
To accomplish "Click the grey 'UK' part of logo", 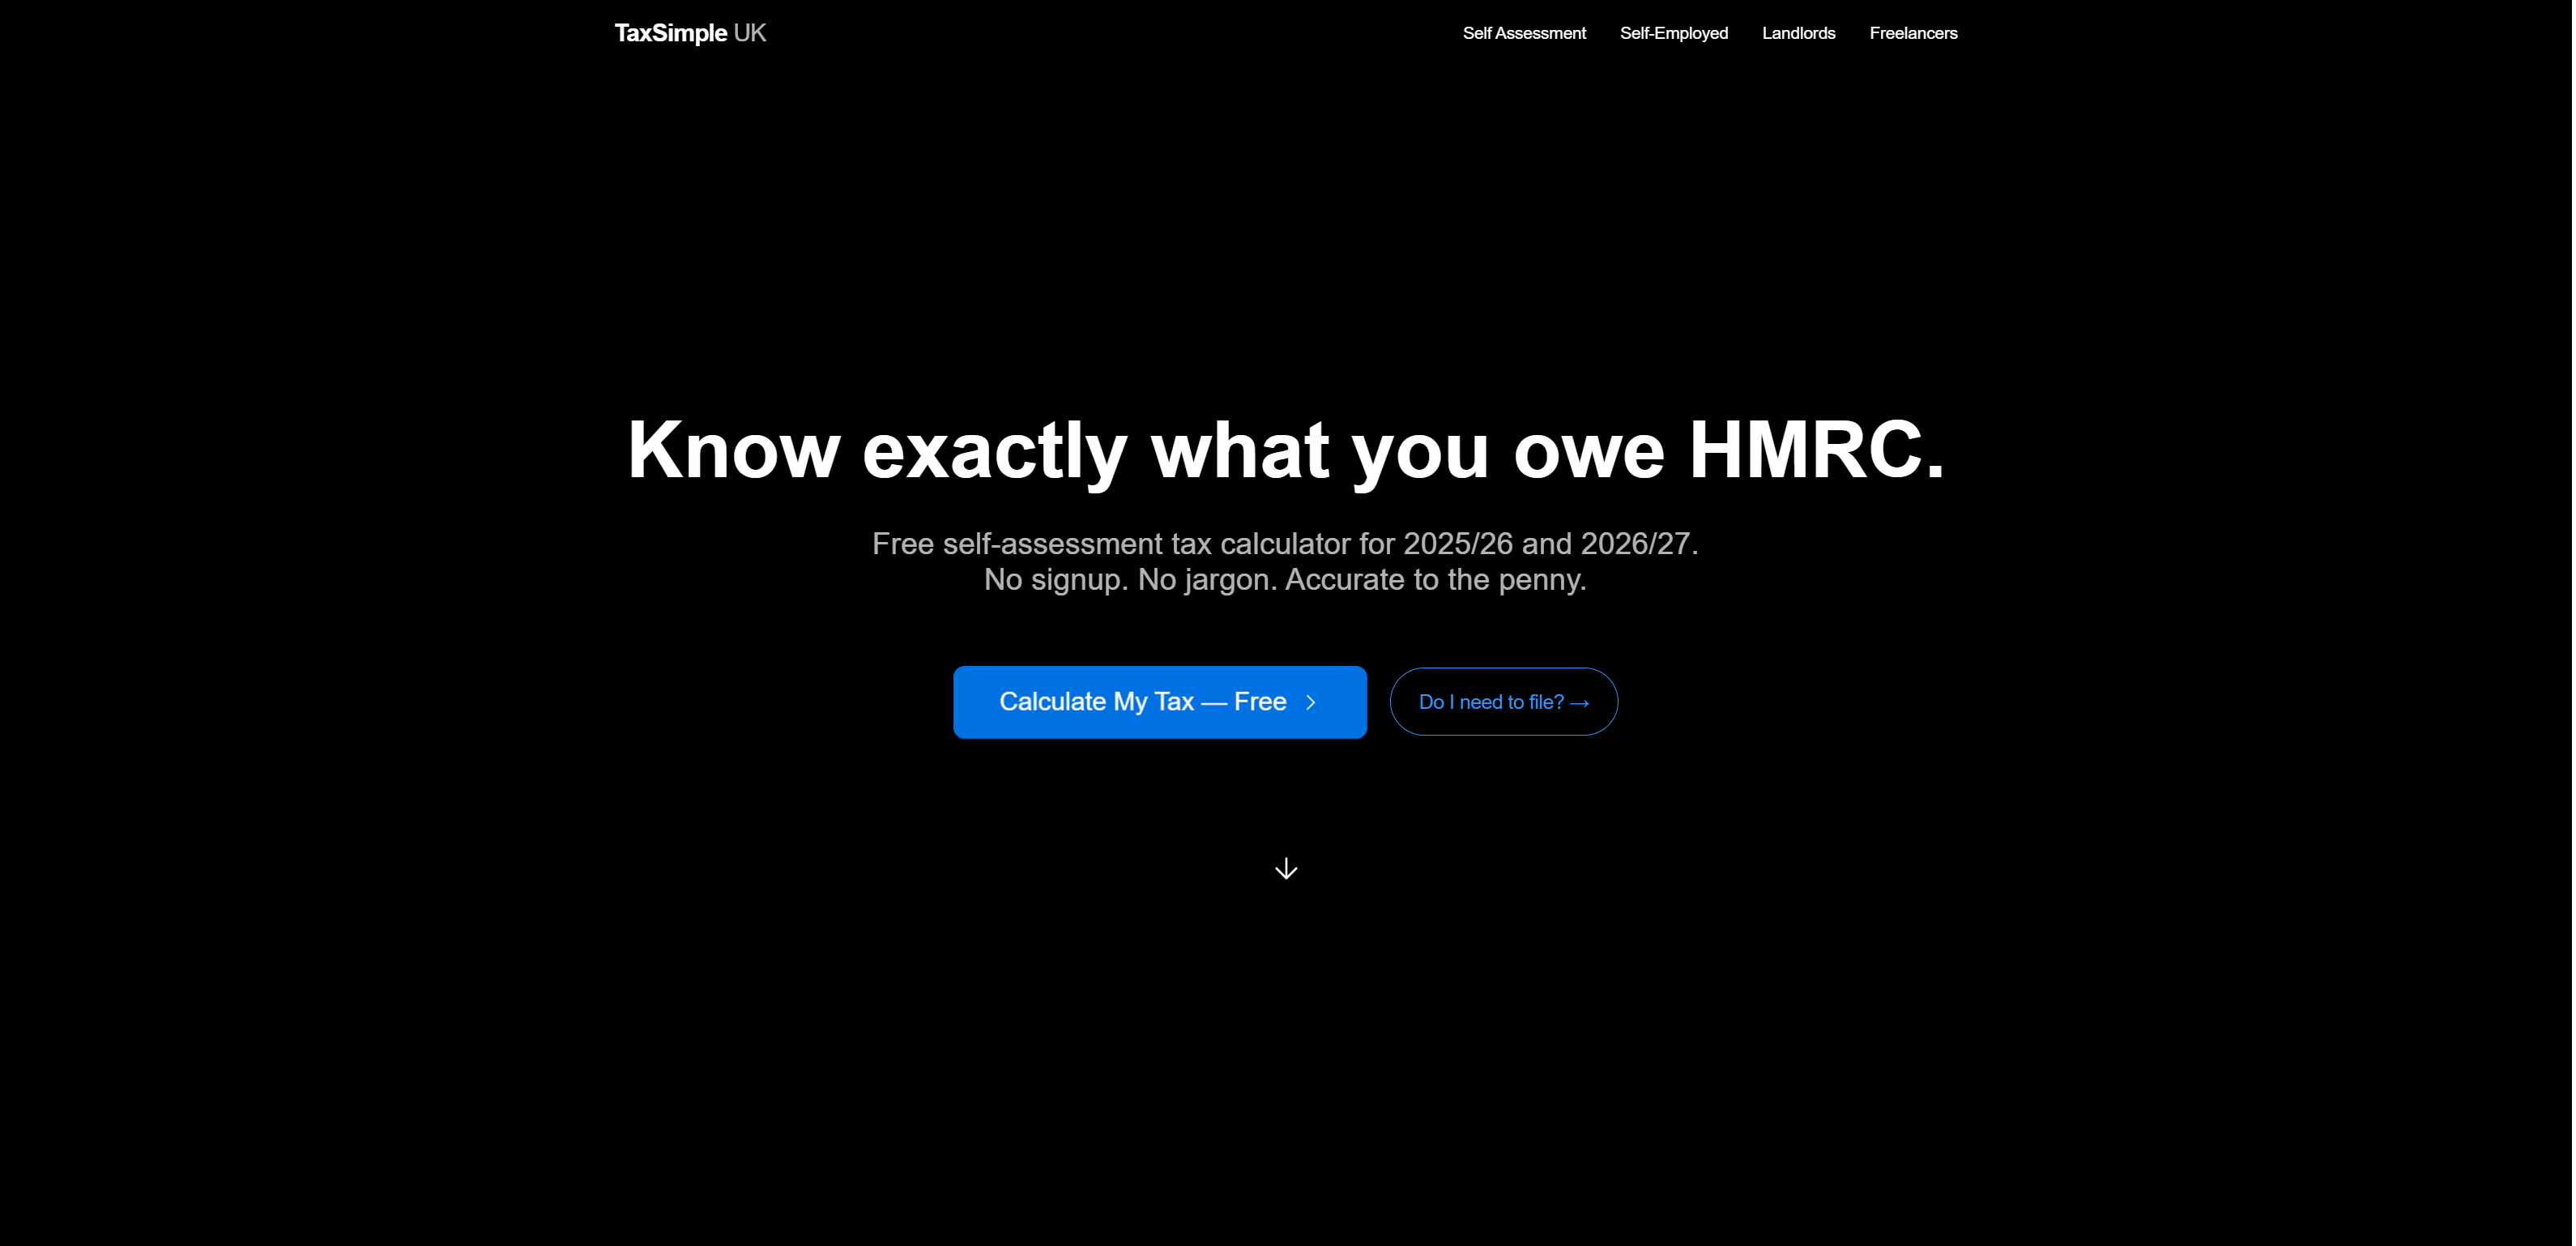I will coord(750,33).
